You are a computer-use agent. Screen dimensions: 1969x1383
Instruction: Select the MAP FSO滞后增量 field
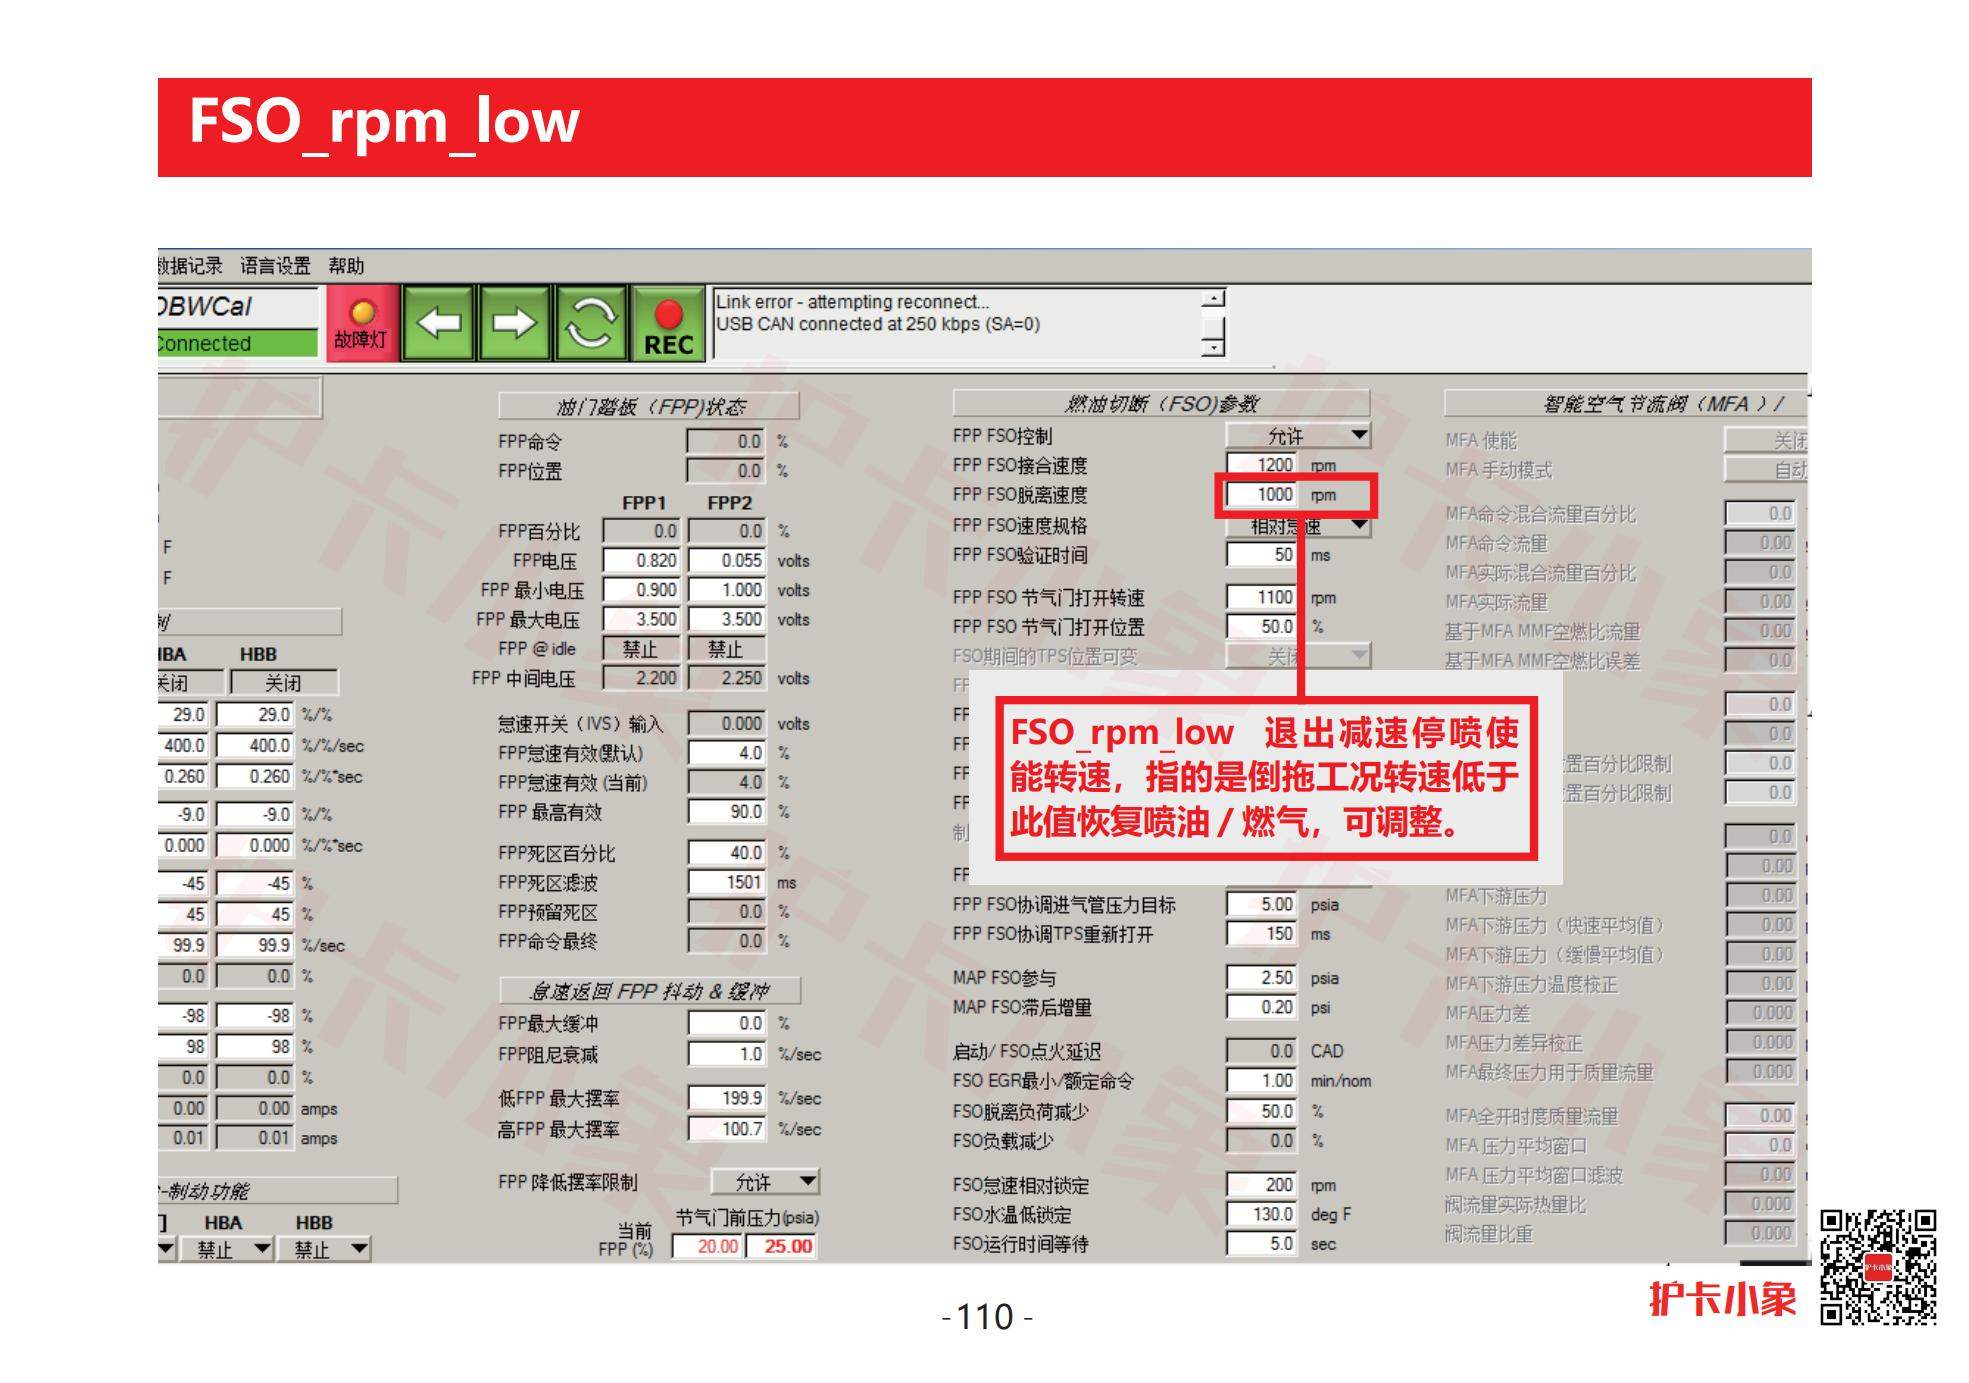[1262, 1007]
